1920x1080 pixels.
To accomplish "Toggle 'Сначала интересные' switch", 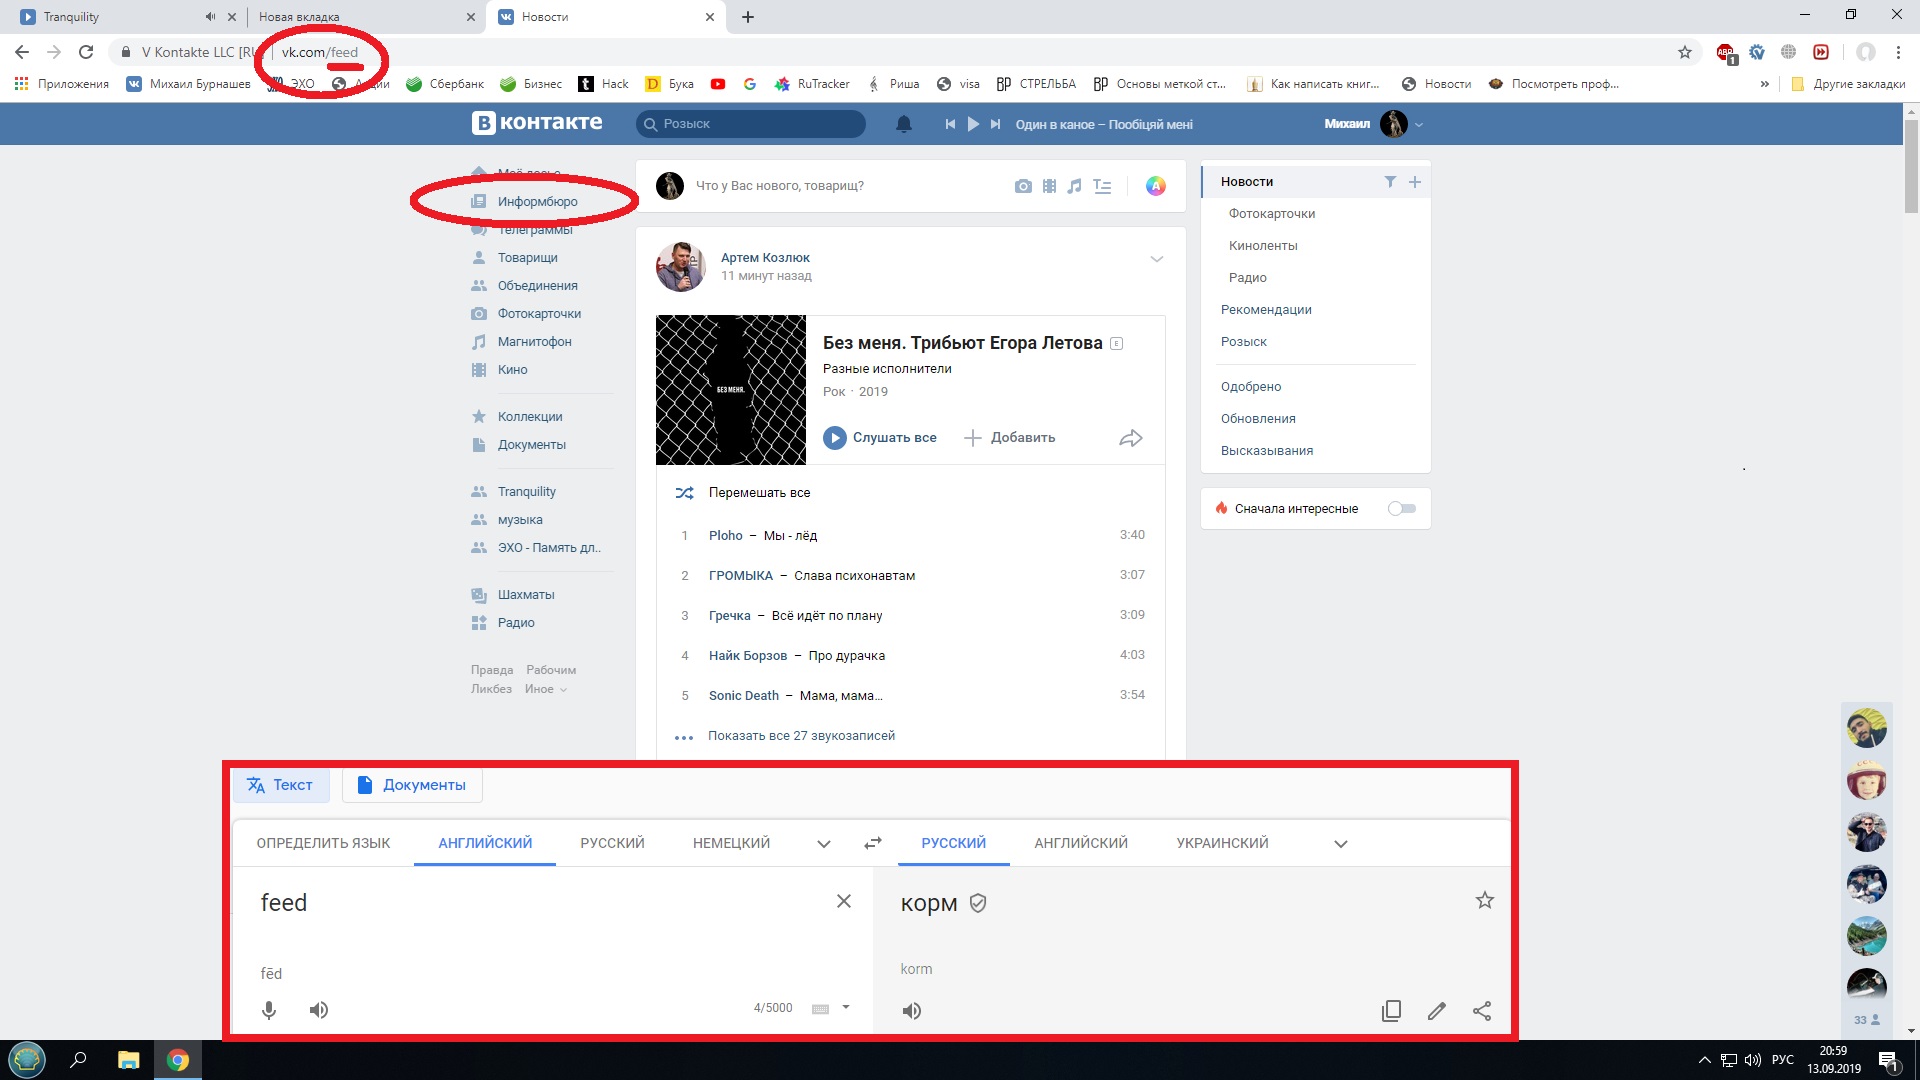I will click(1402, 508).
